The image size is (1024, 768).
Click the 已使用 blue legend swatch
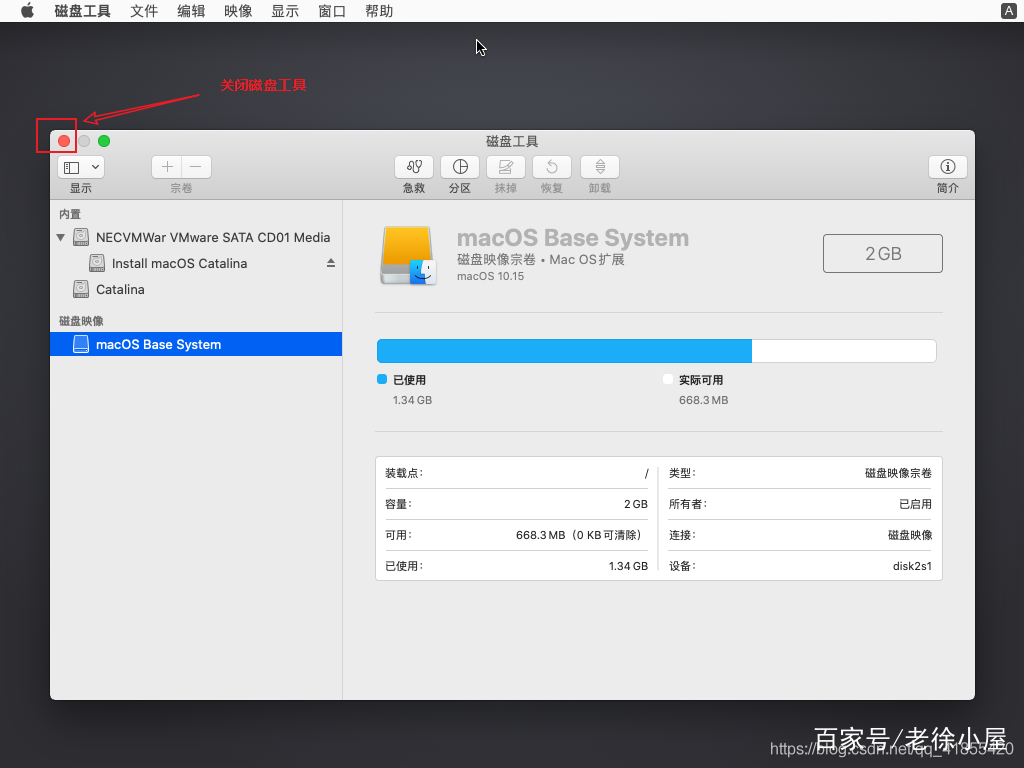point(382,379)
